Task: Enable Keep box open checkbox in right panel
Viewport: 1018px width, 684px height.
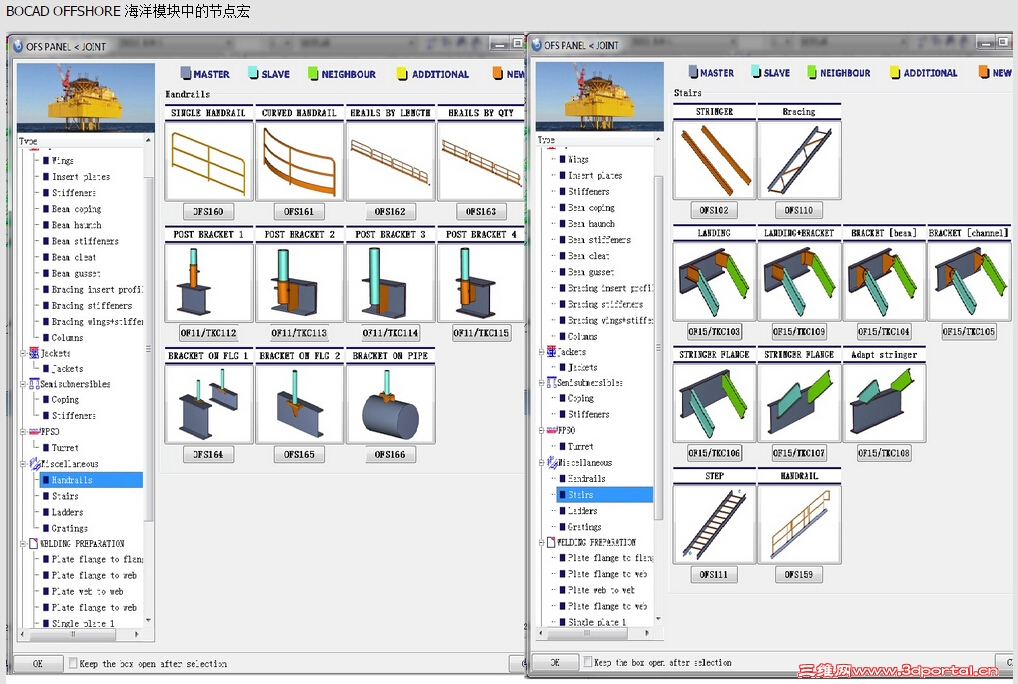Action: [588, 662]
